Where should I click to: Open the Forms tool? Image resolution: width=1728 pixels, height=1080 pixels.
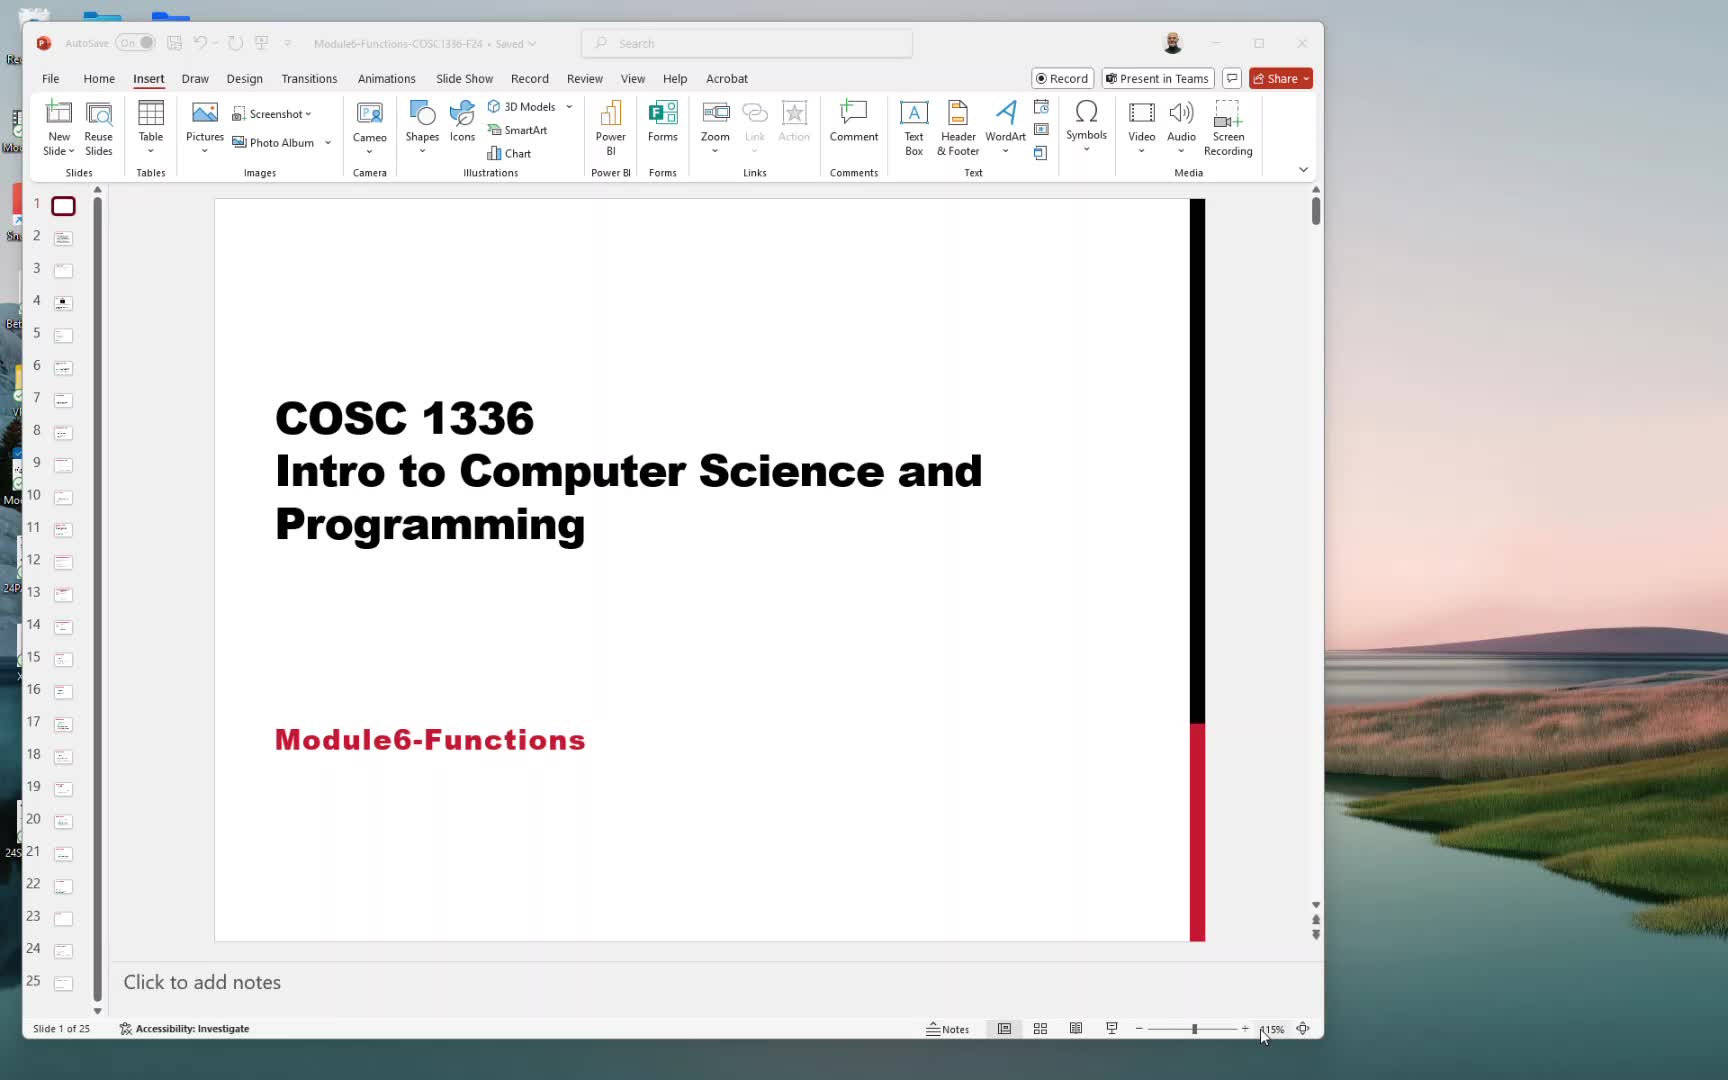tap(662, 124)
